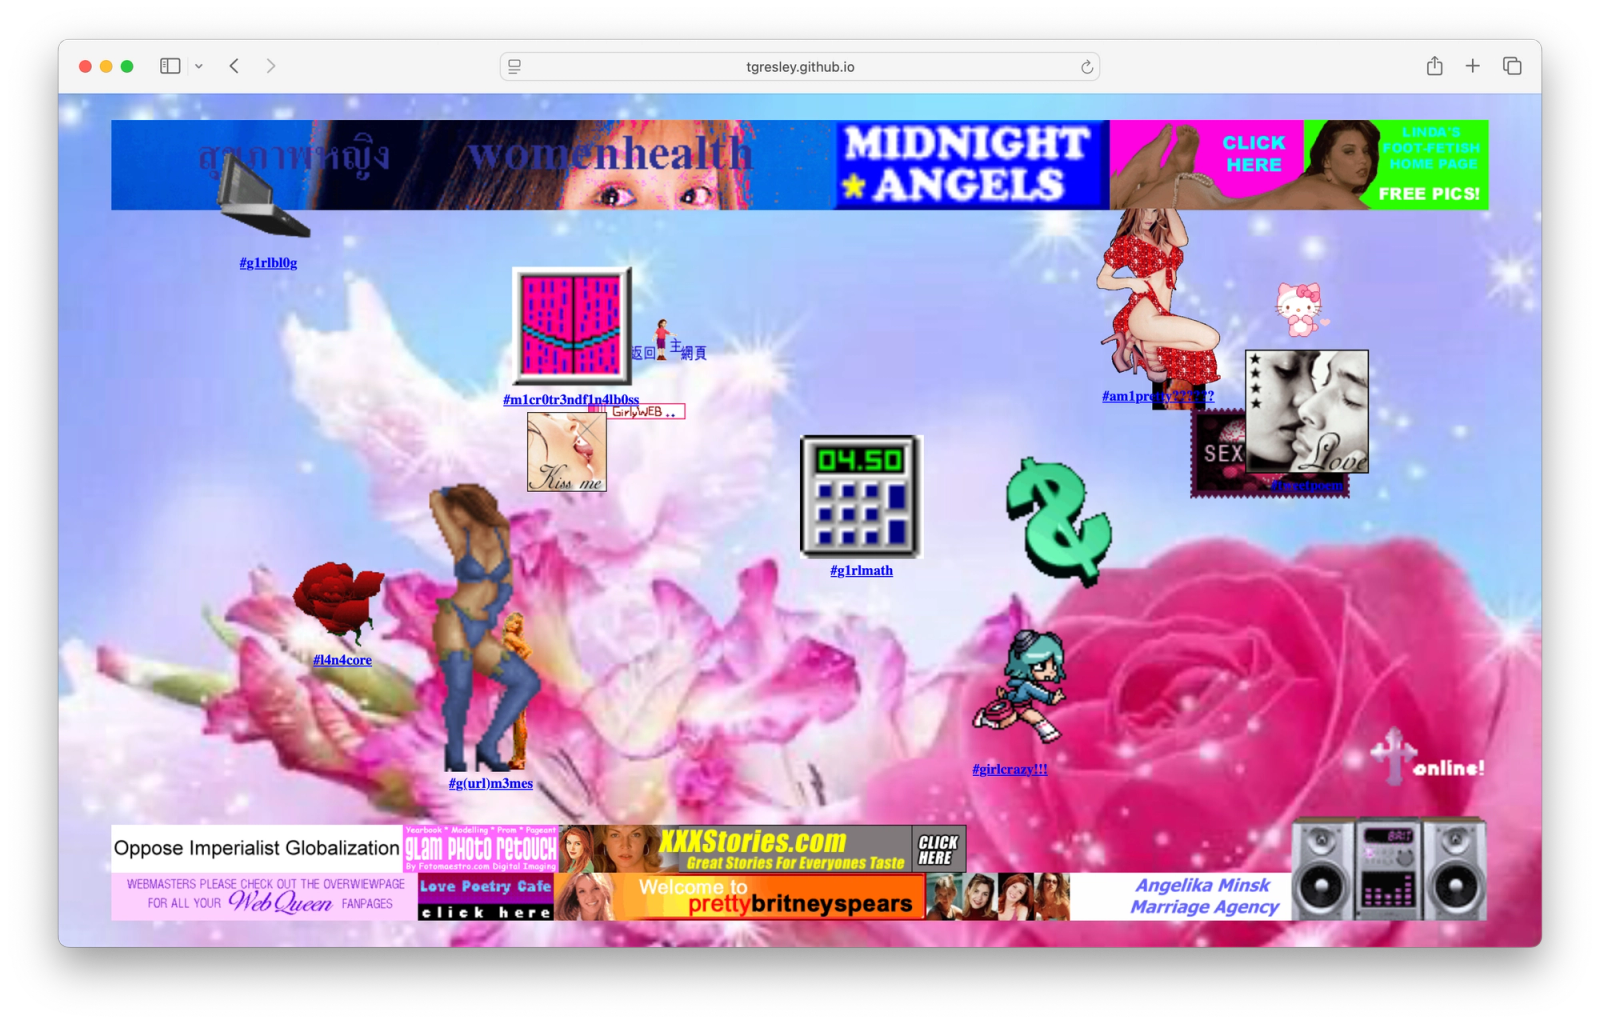Open a new tab

pos(1473,66)
